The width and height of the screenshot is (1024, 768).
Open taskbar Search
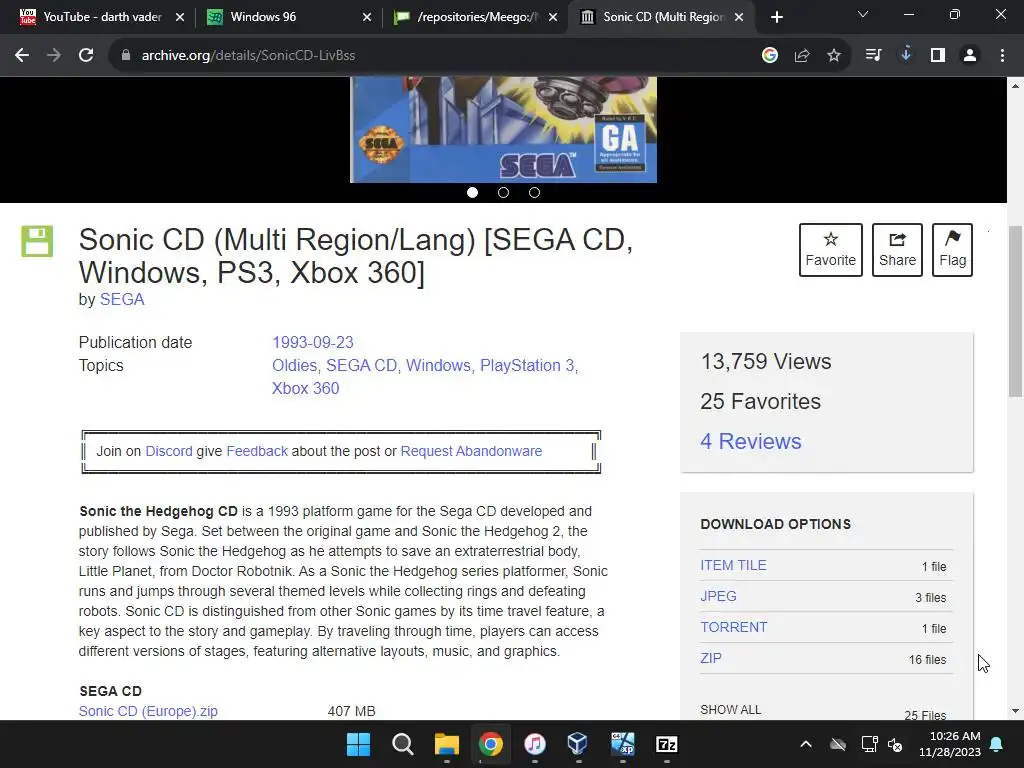coord(402,744)
